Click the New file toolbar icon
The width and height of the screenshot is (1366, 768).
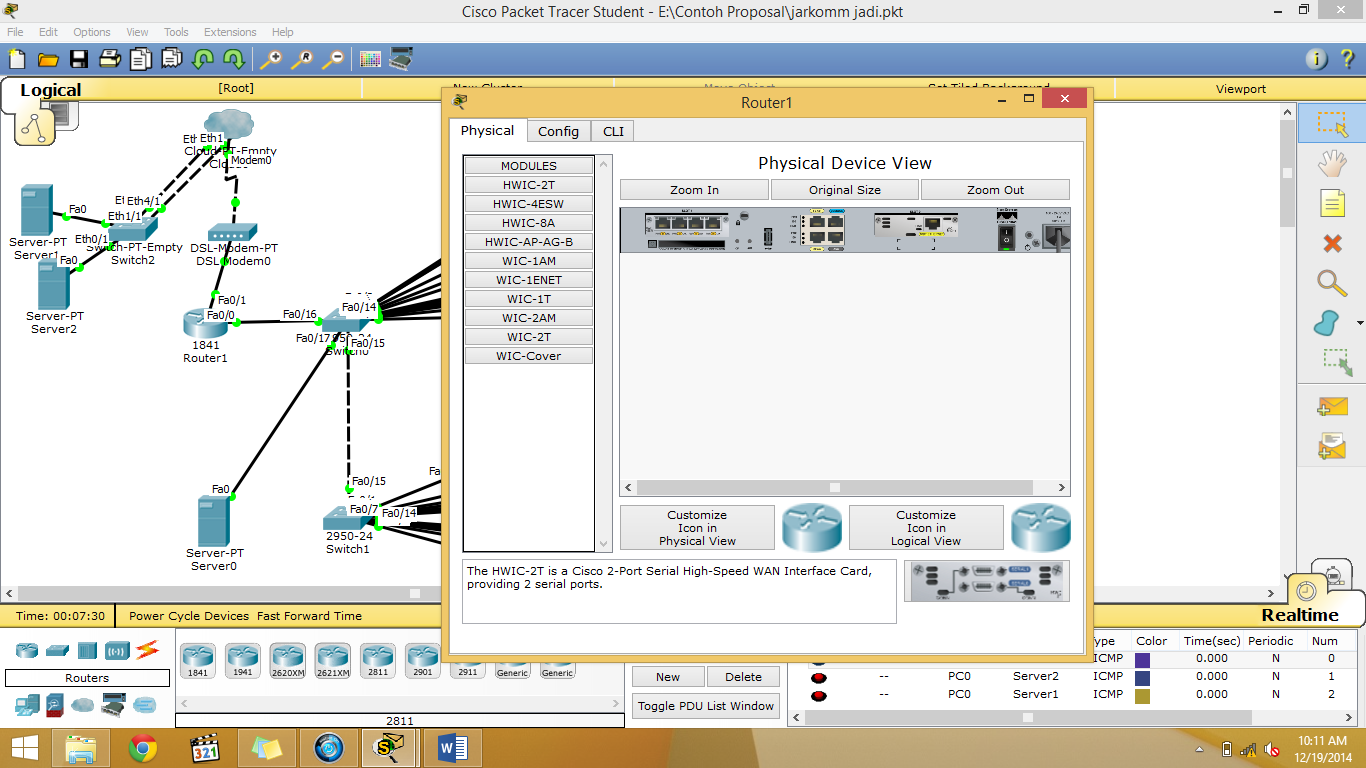[17, 59]
